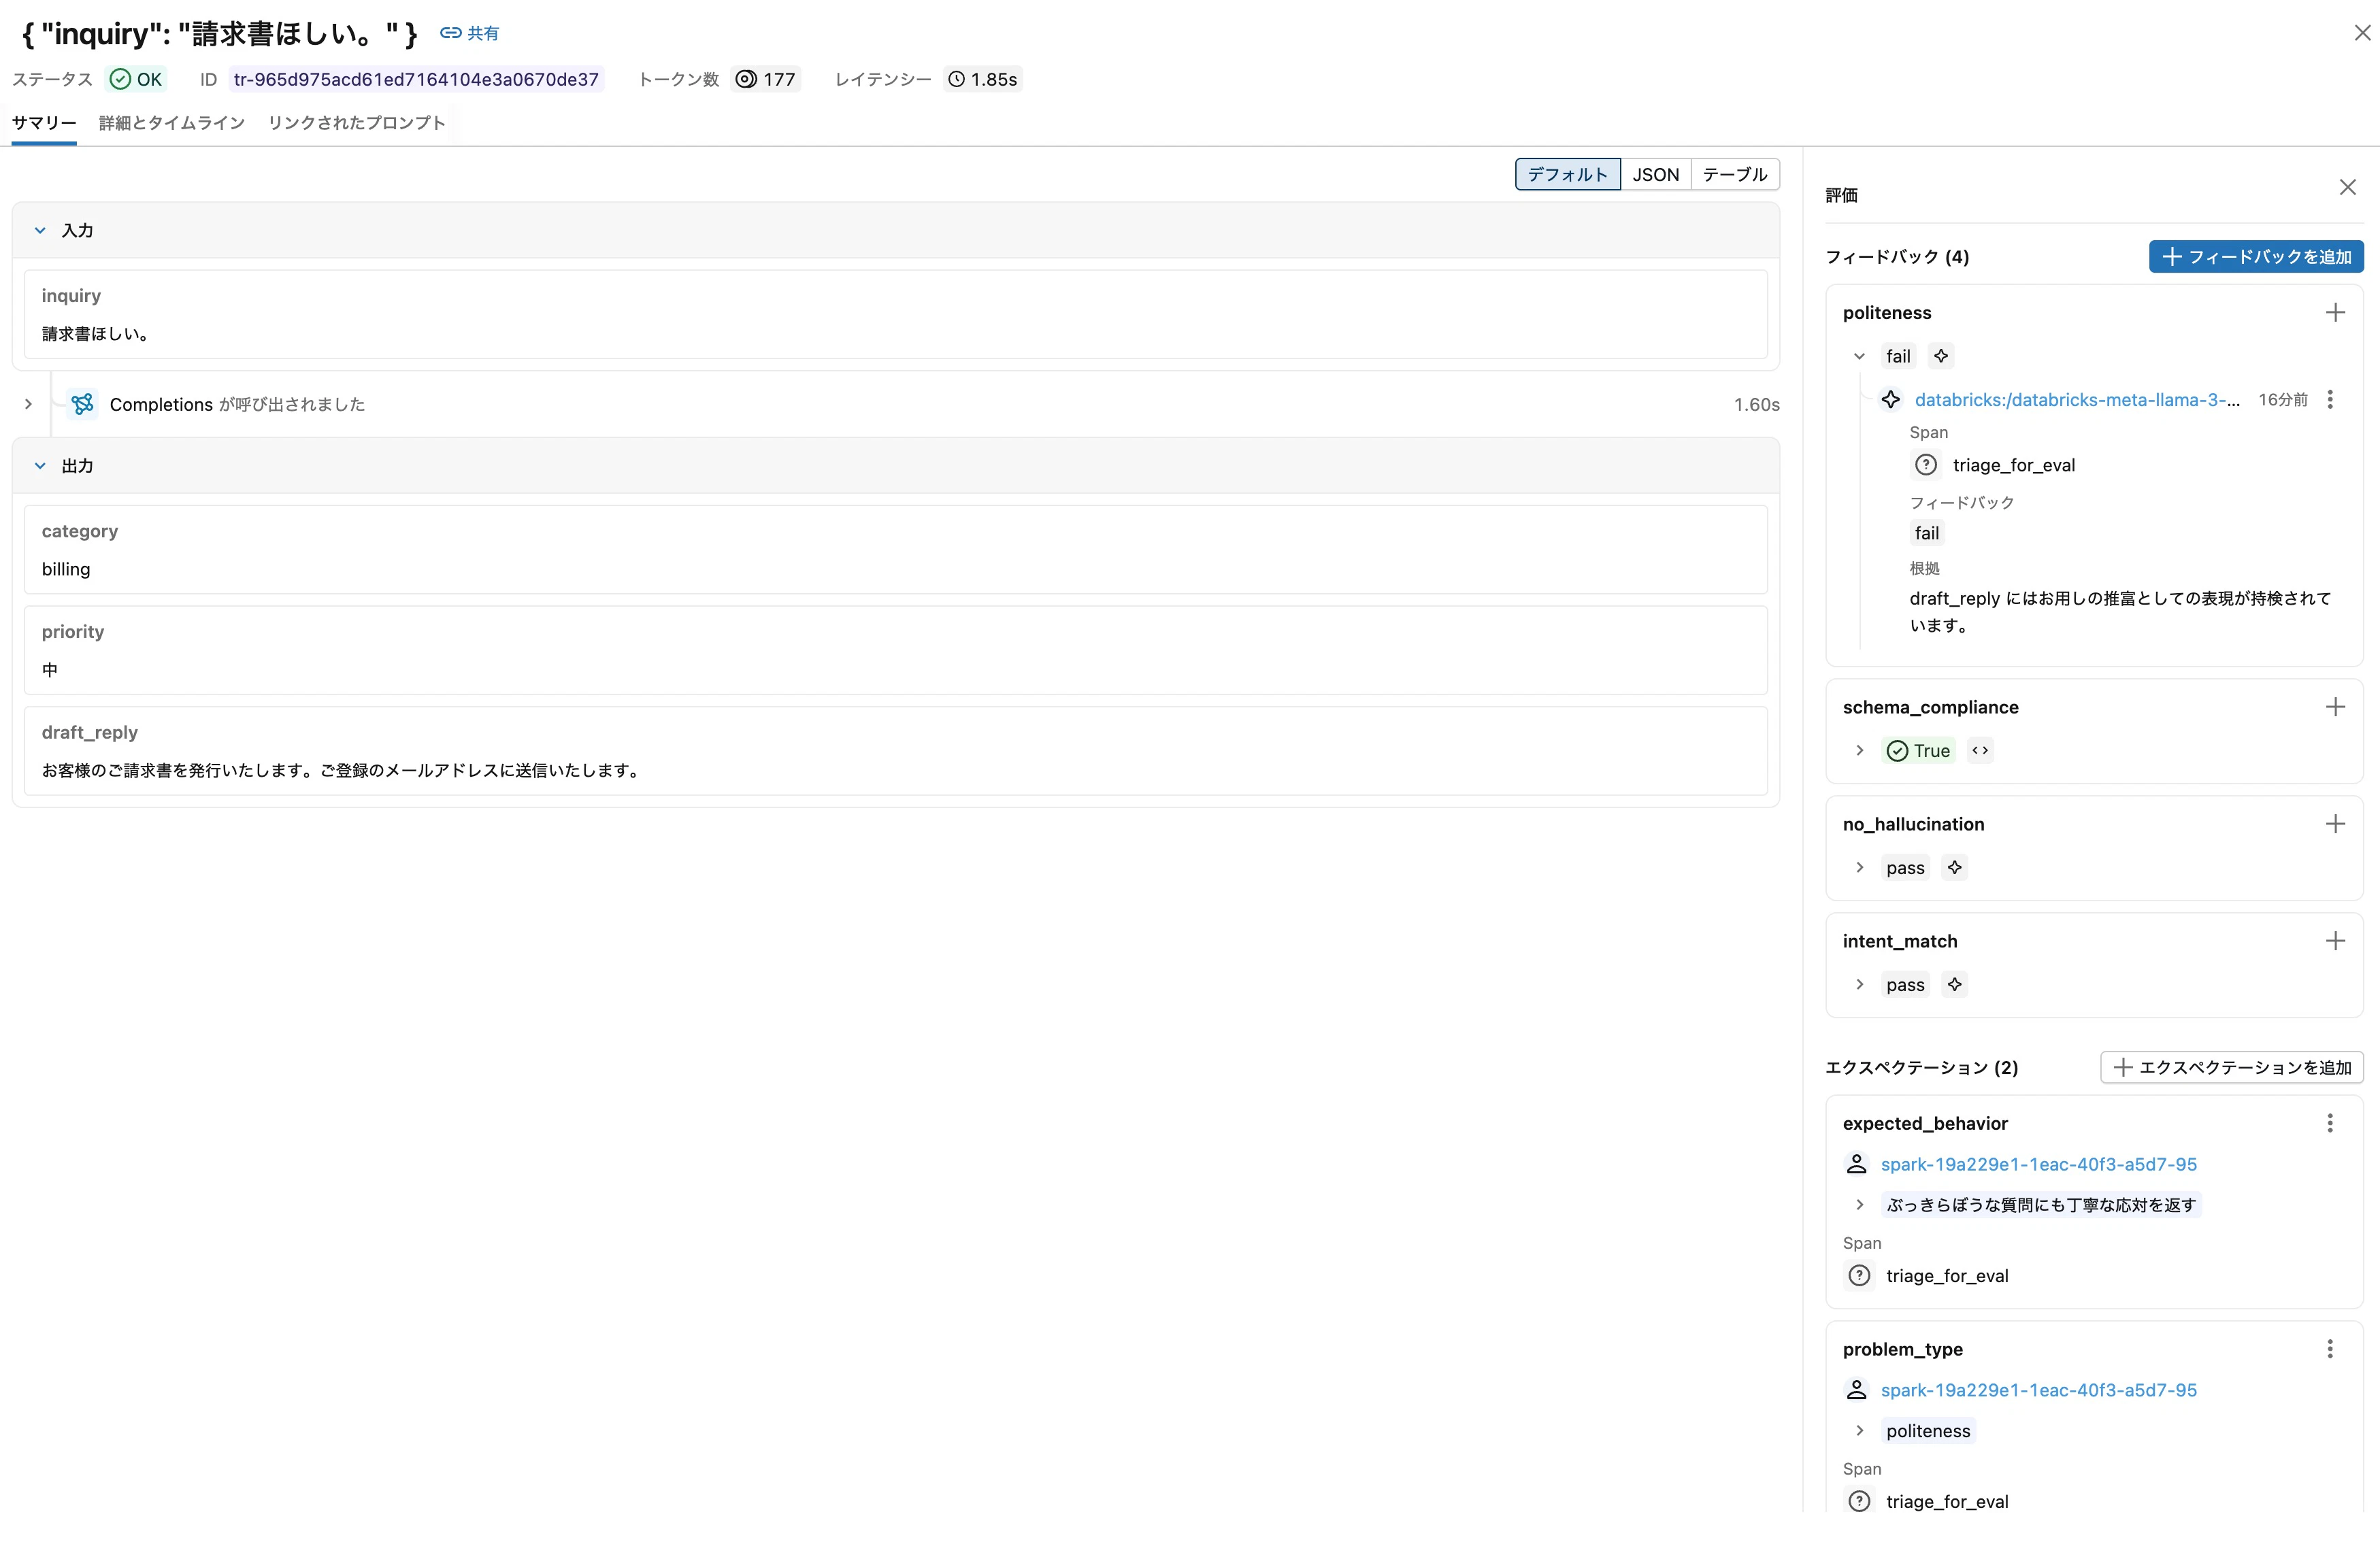Open the kebab menu for the databricks assessment
Image resolution: width=2380 pixels, height=1544 pixels.
(2331, 400)
